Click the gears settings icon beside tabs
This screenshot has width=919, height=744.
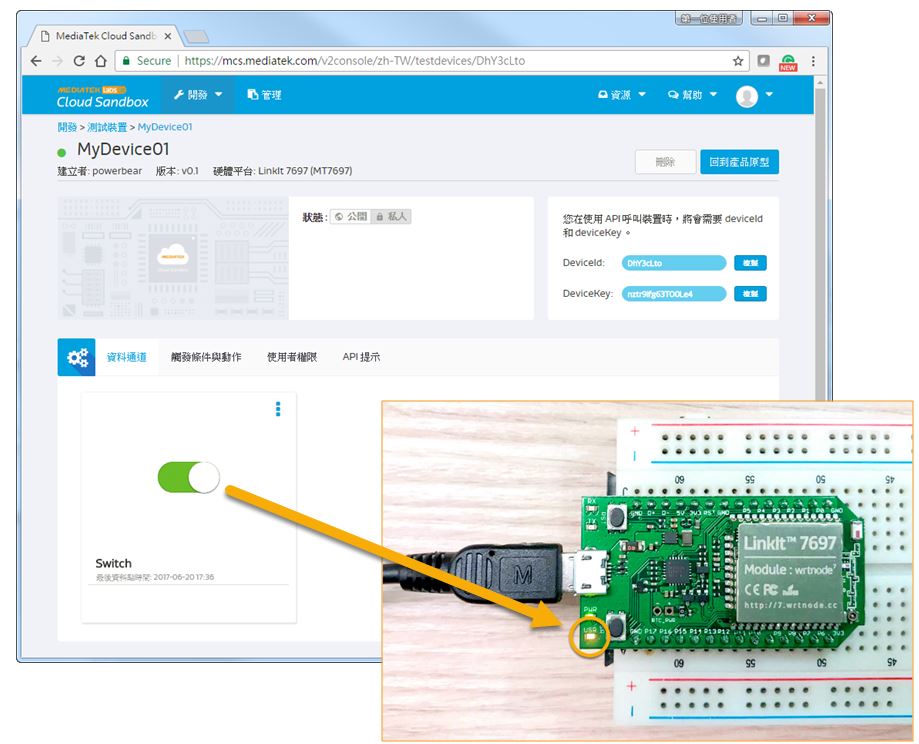pyautogui.click(x=77, y=357)
